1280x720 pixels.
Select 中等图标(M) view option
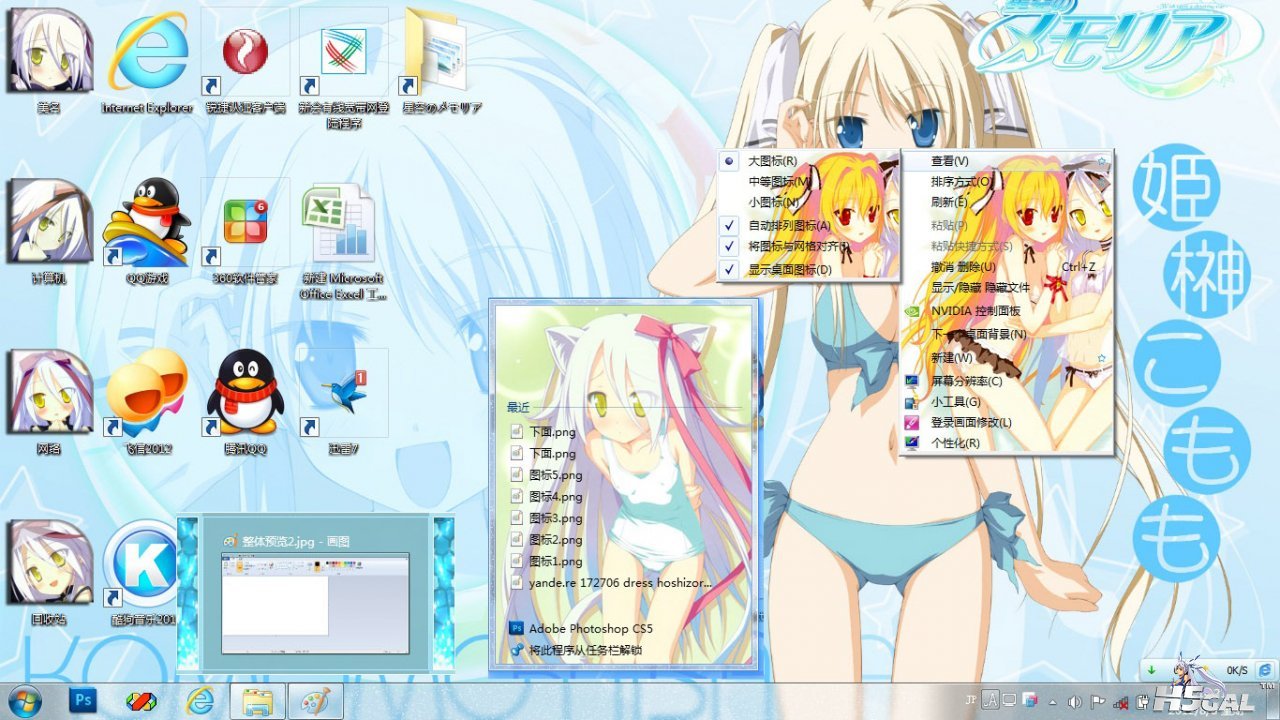click(808, 182)
